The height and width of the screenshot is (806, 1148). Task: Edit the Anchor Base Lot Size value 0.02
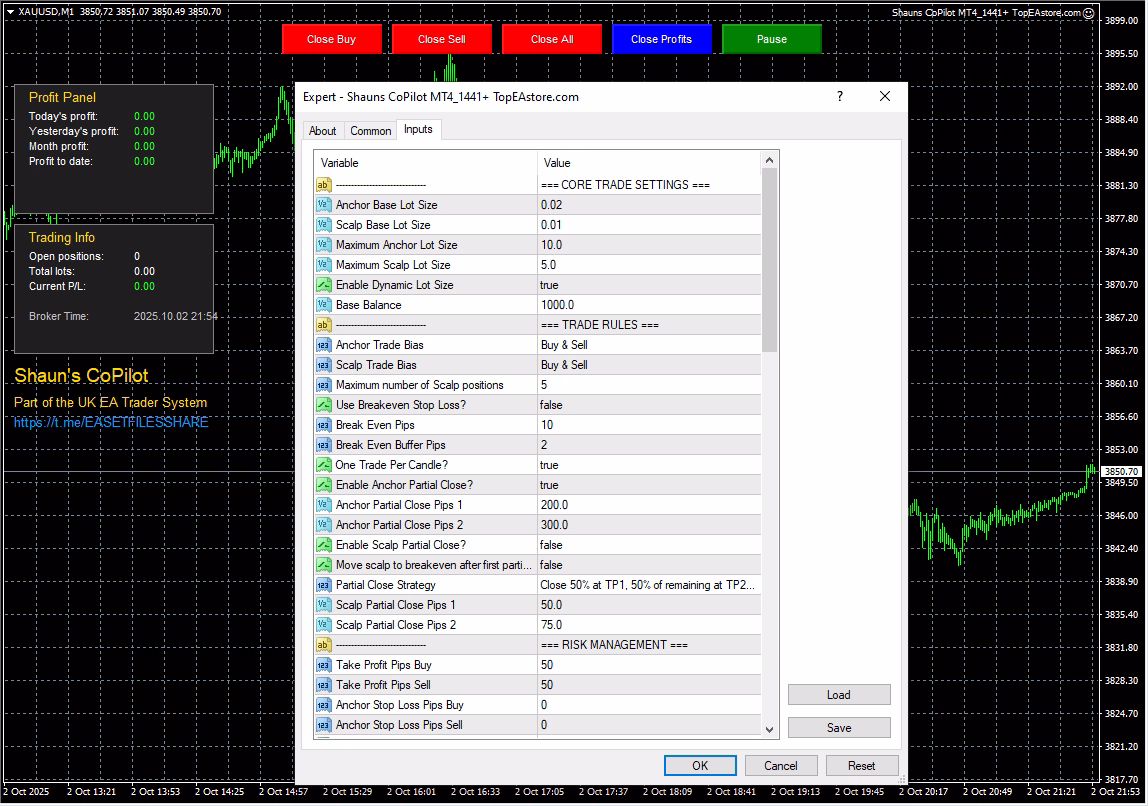pos(649,205)
